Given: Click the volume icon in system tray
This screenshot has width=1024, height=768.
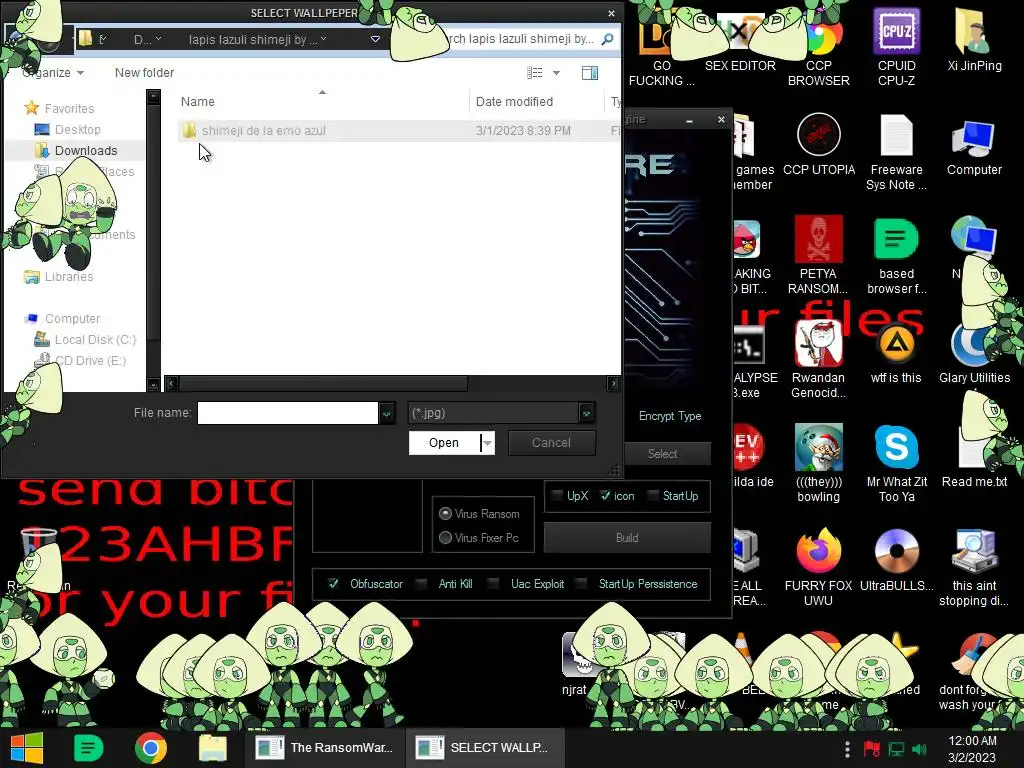Looking at the screenshot, I should [x=920, y=749].
